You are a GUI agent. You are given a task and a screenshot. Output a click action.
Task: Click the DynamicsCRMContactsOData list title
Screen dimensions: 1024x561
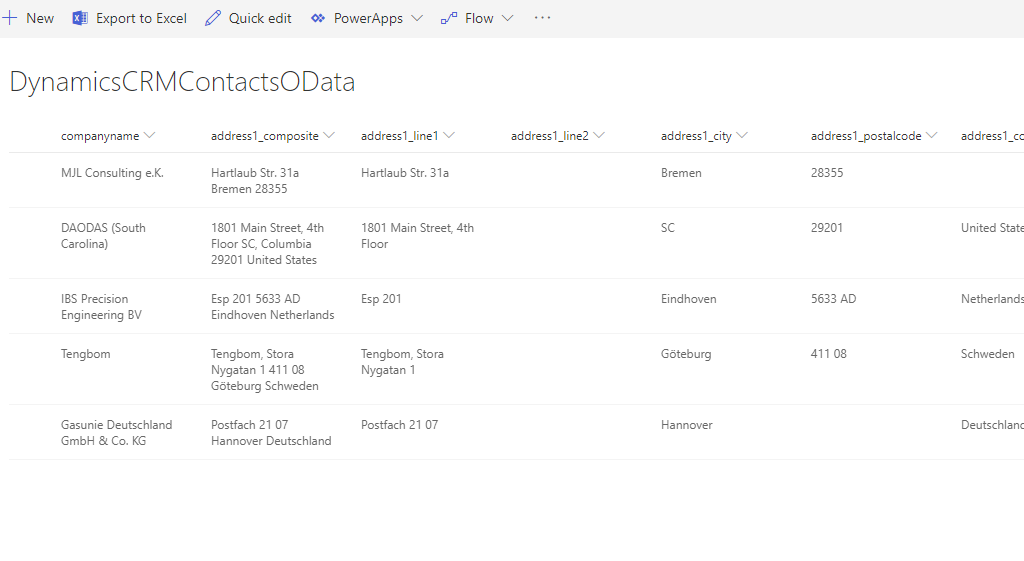(x=182, y=82)
